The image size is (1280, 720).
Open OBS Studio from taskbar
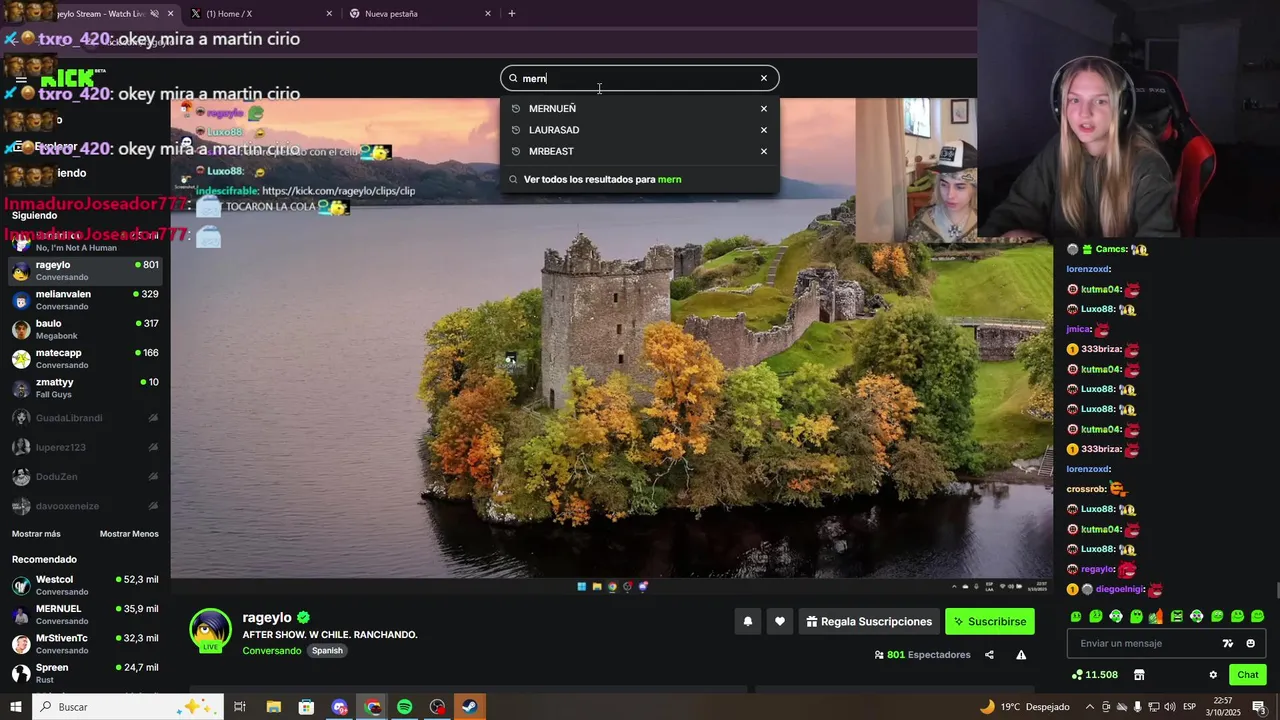[437, 707]
